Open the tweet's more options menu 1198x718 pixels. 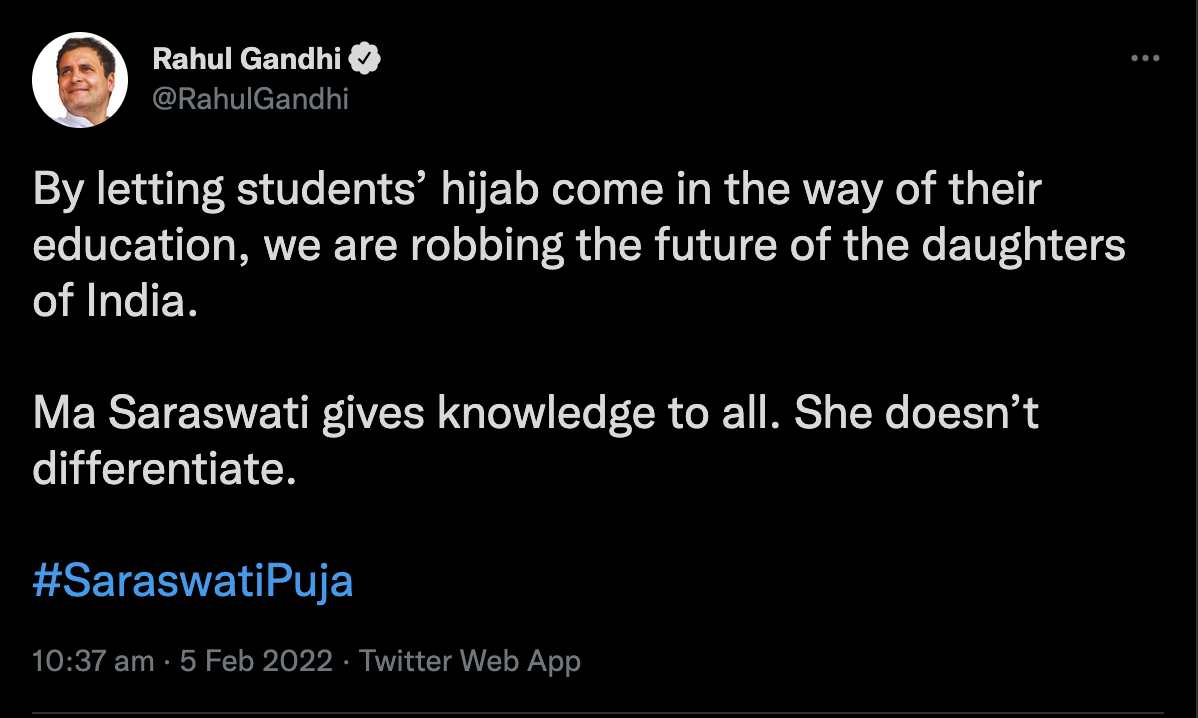(x=1144, y=59)
